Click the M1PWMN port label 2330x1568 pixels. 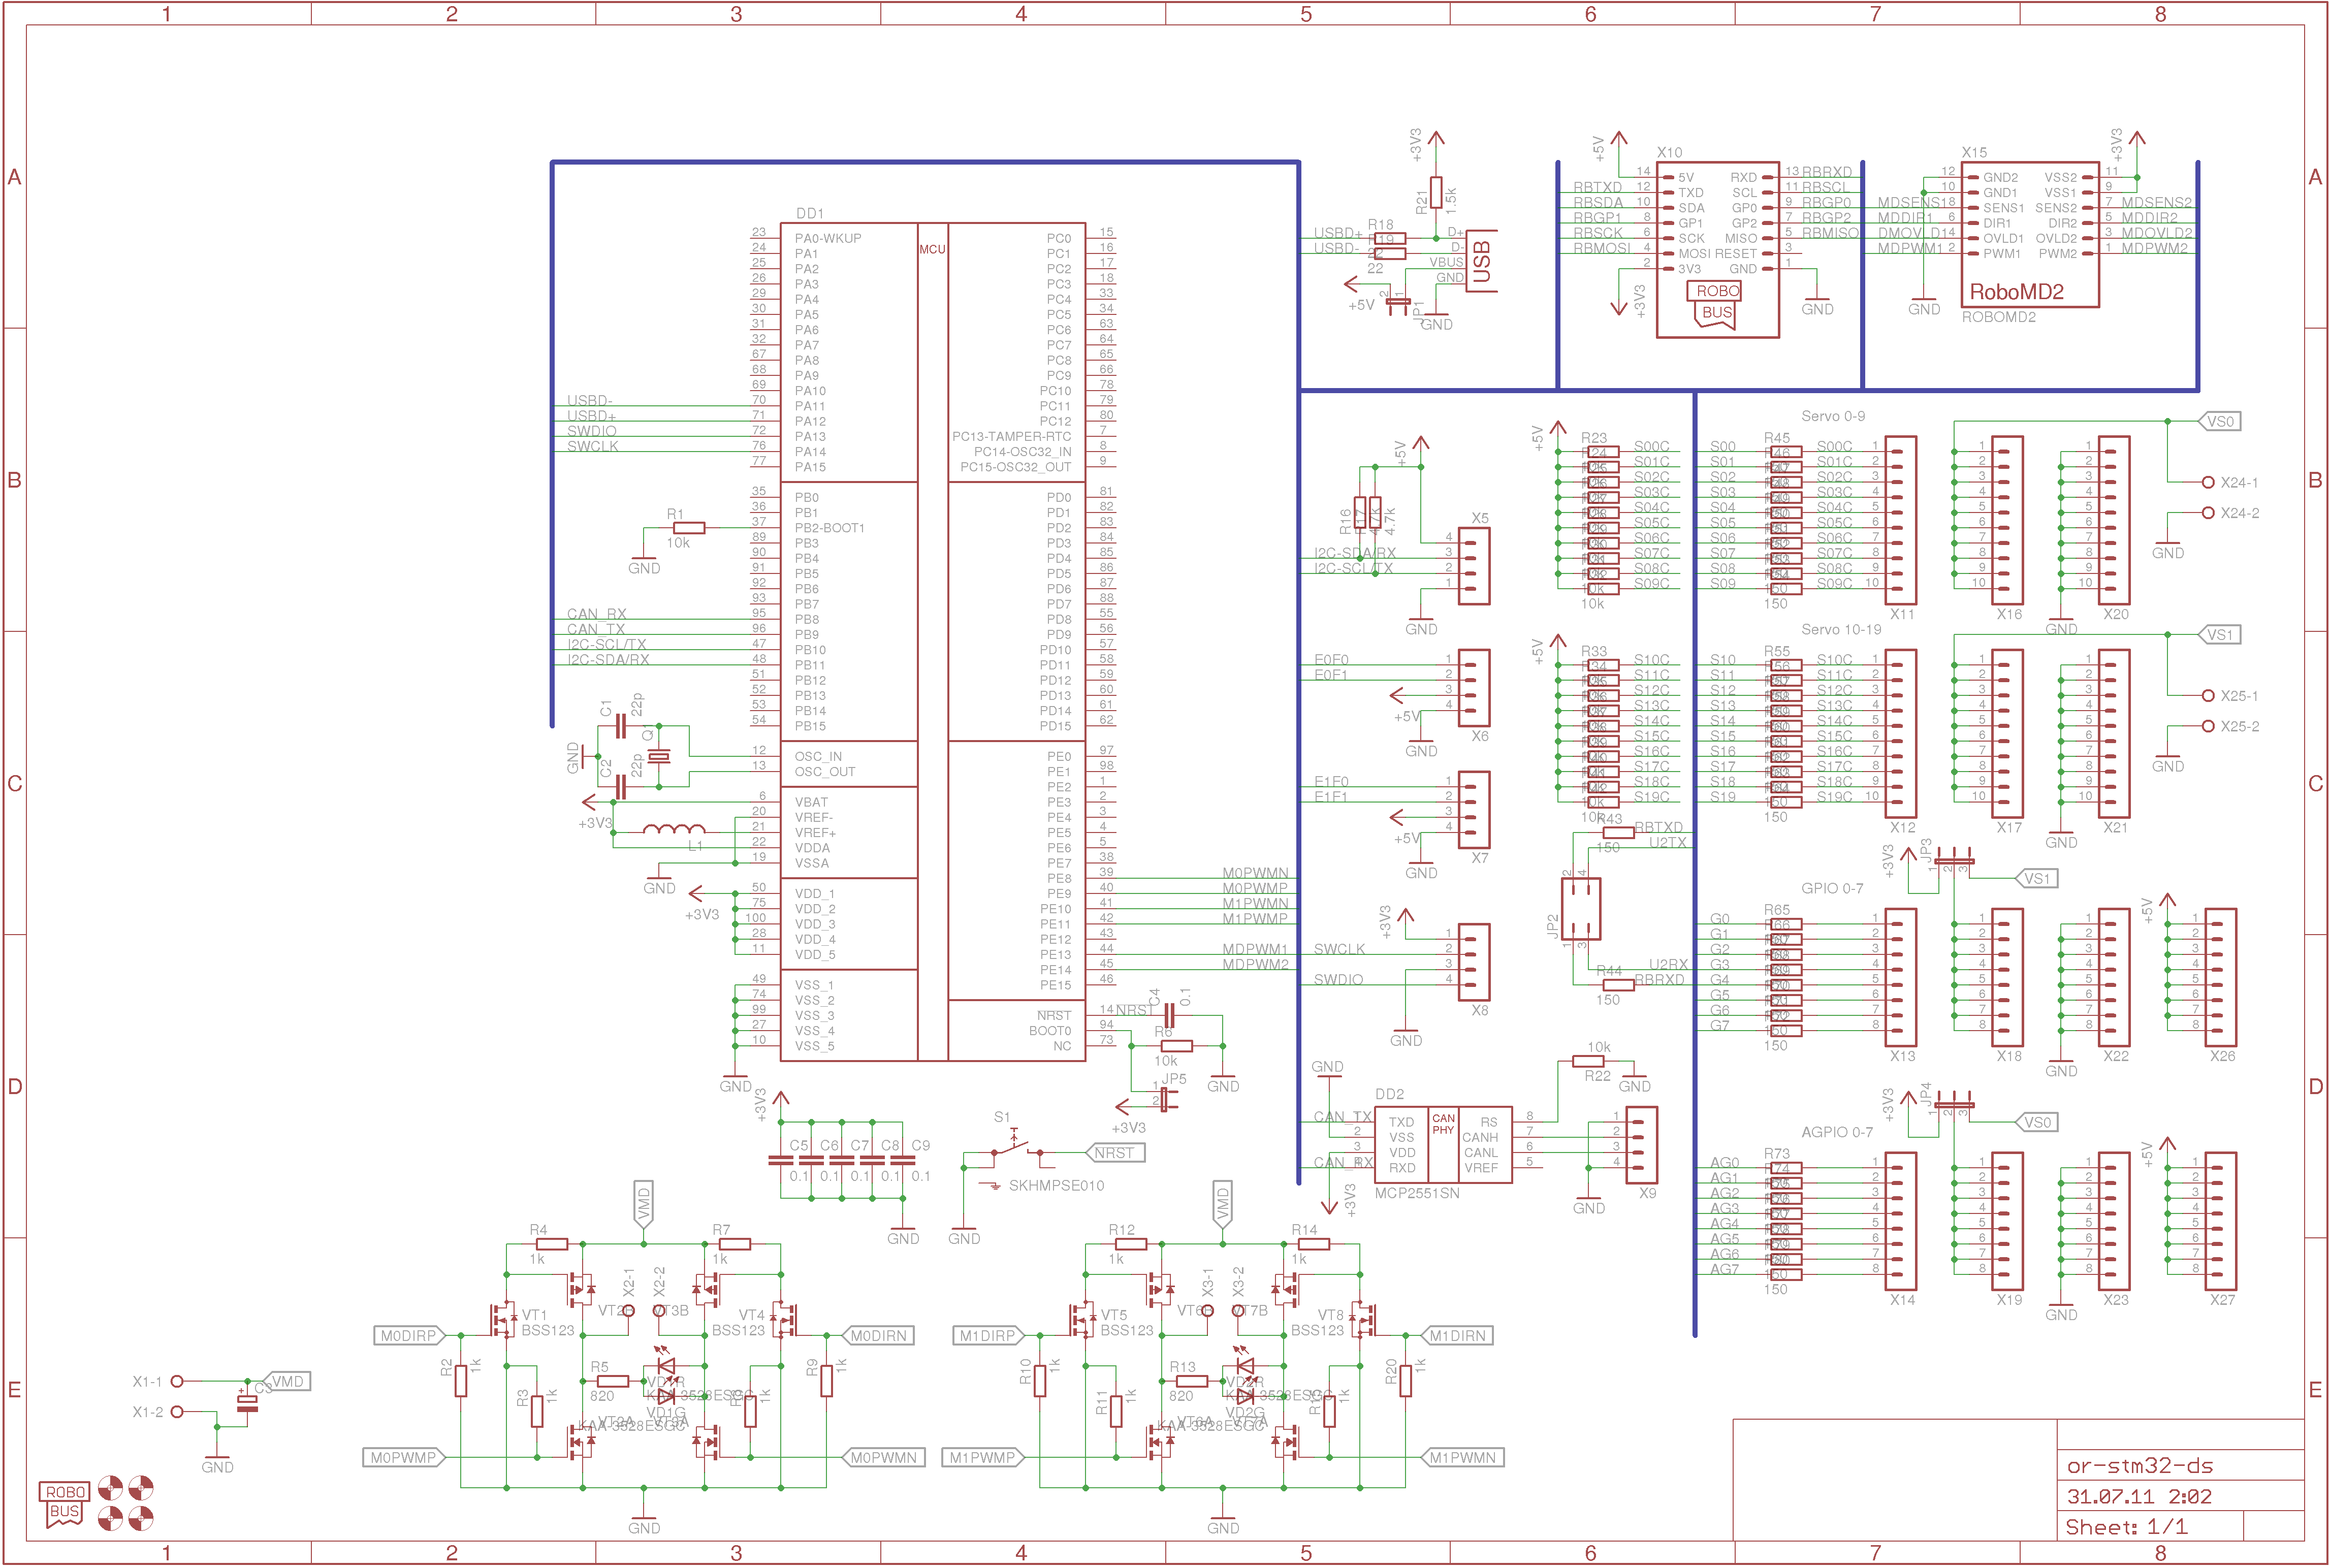click(1462, 1458)
